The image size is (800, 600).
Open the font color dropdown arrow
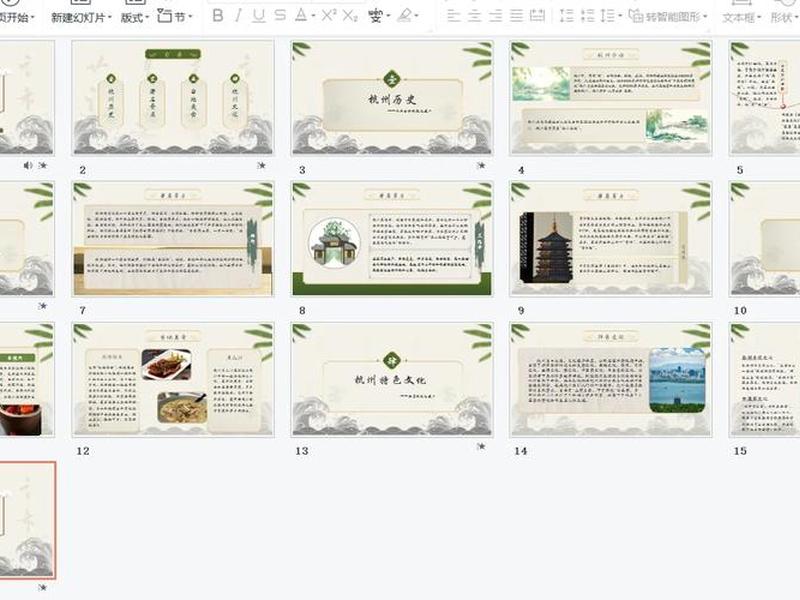(313, 16)
